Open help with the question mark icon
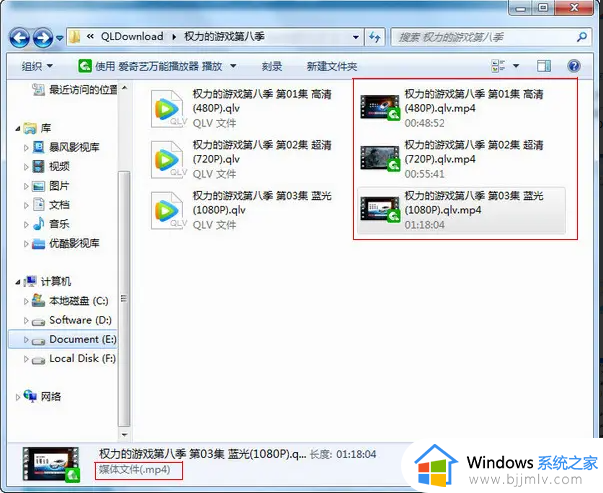603x493 pixels. click(x=573, y=66)
